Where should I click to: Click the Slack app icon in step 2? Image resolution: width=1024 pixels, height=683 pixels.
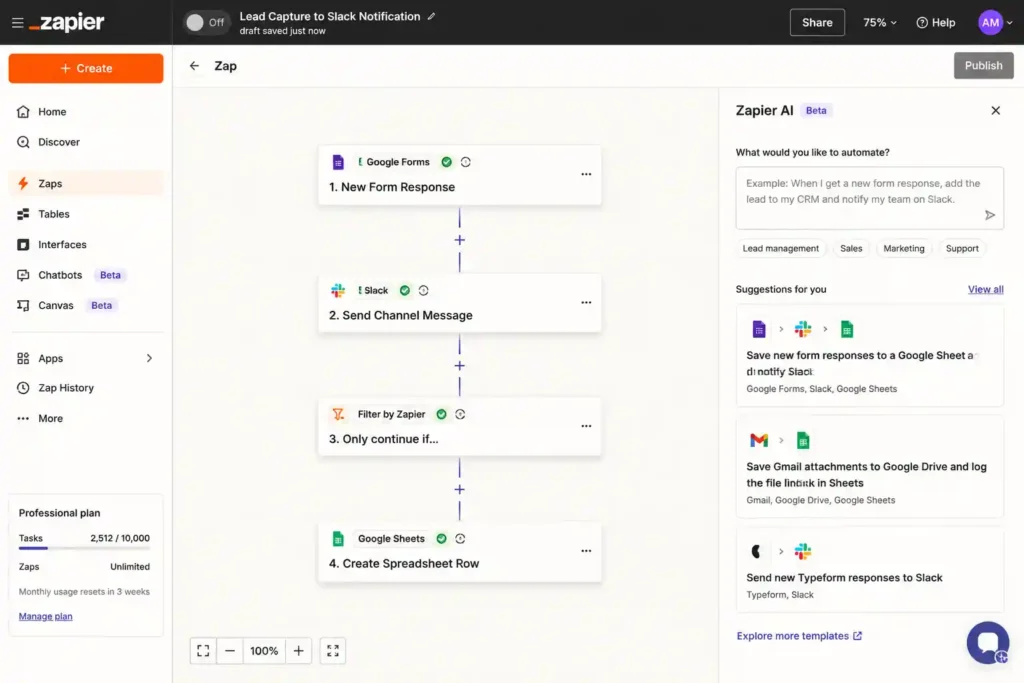338,290
